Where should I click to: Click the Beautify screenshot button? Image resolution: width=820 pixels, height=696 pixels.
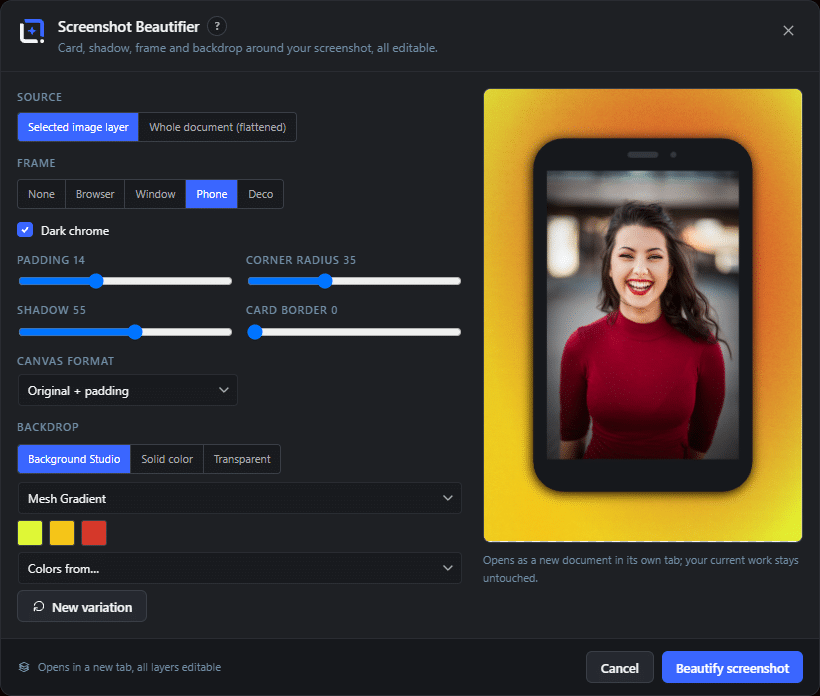click(732, 668)
